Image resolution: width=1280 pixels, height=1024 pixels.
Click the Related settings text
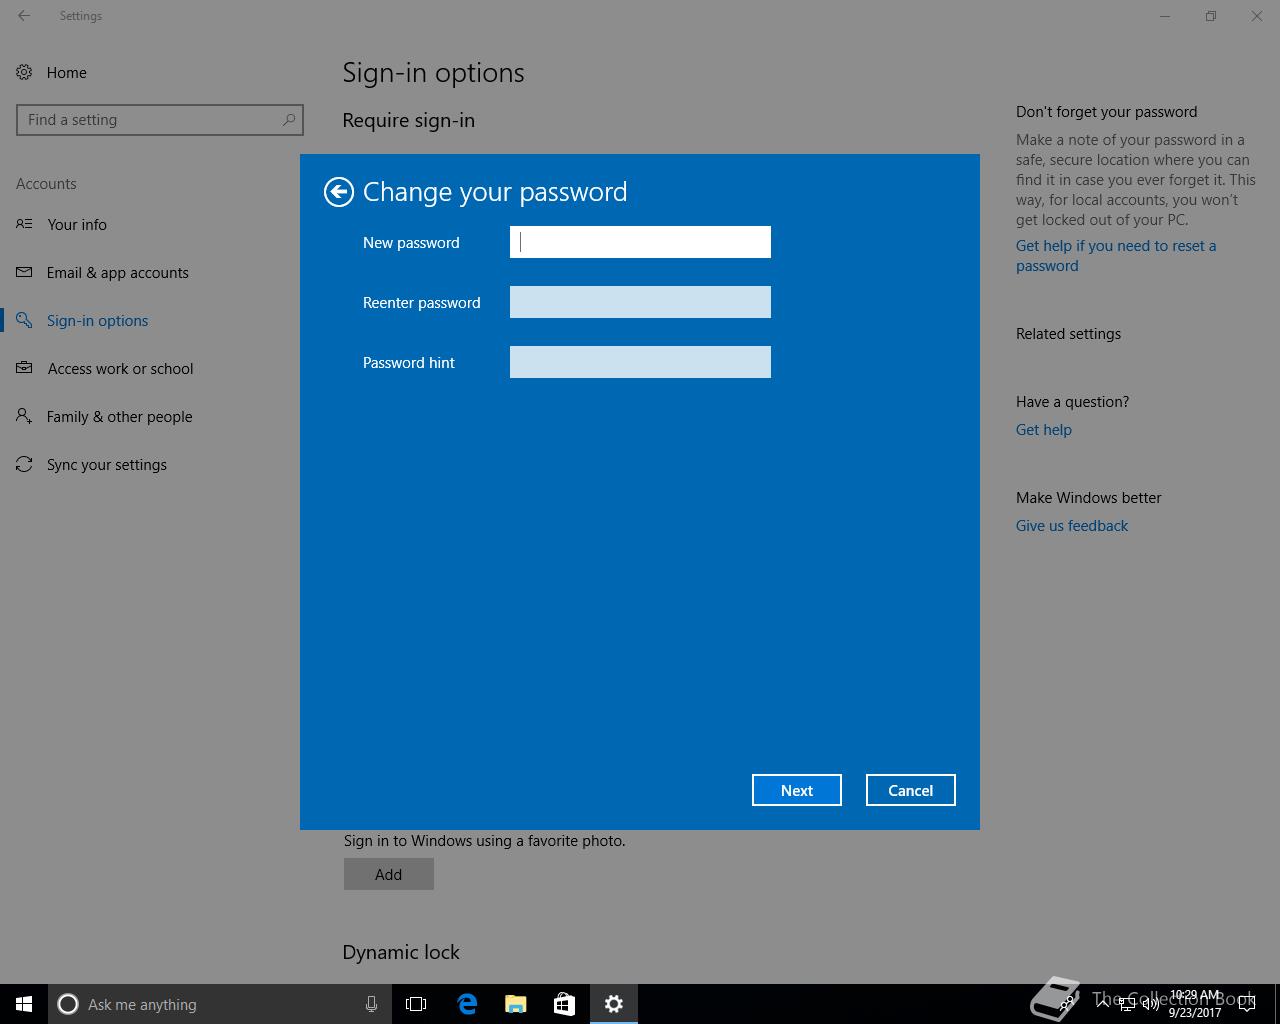[1068, 334]
